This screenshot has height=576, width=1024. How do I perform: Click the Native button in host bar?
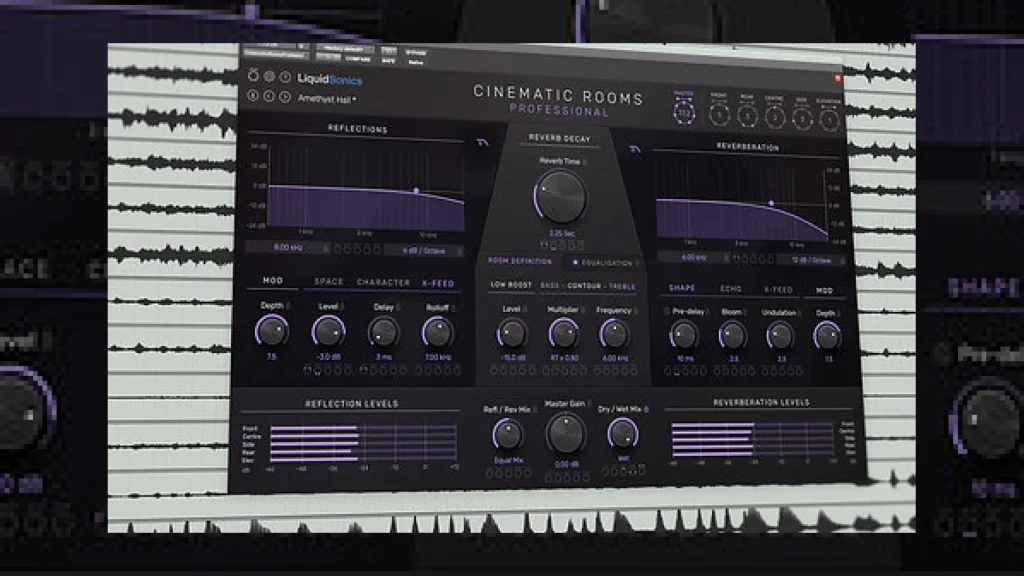[415, 62]
